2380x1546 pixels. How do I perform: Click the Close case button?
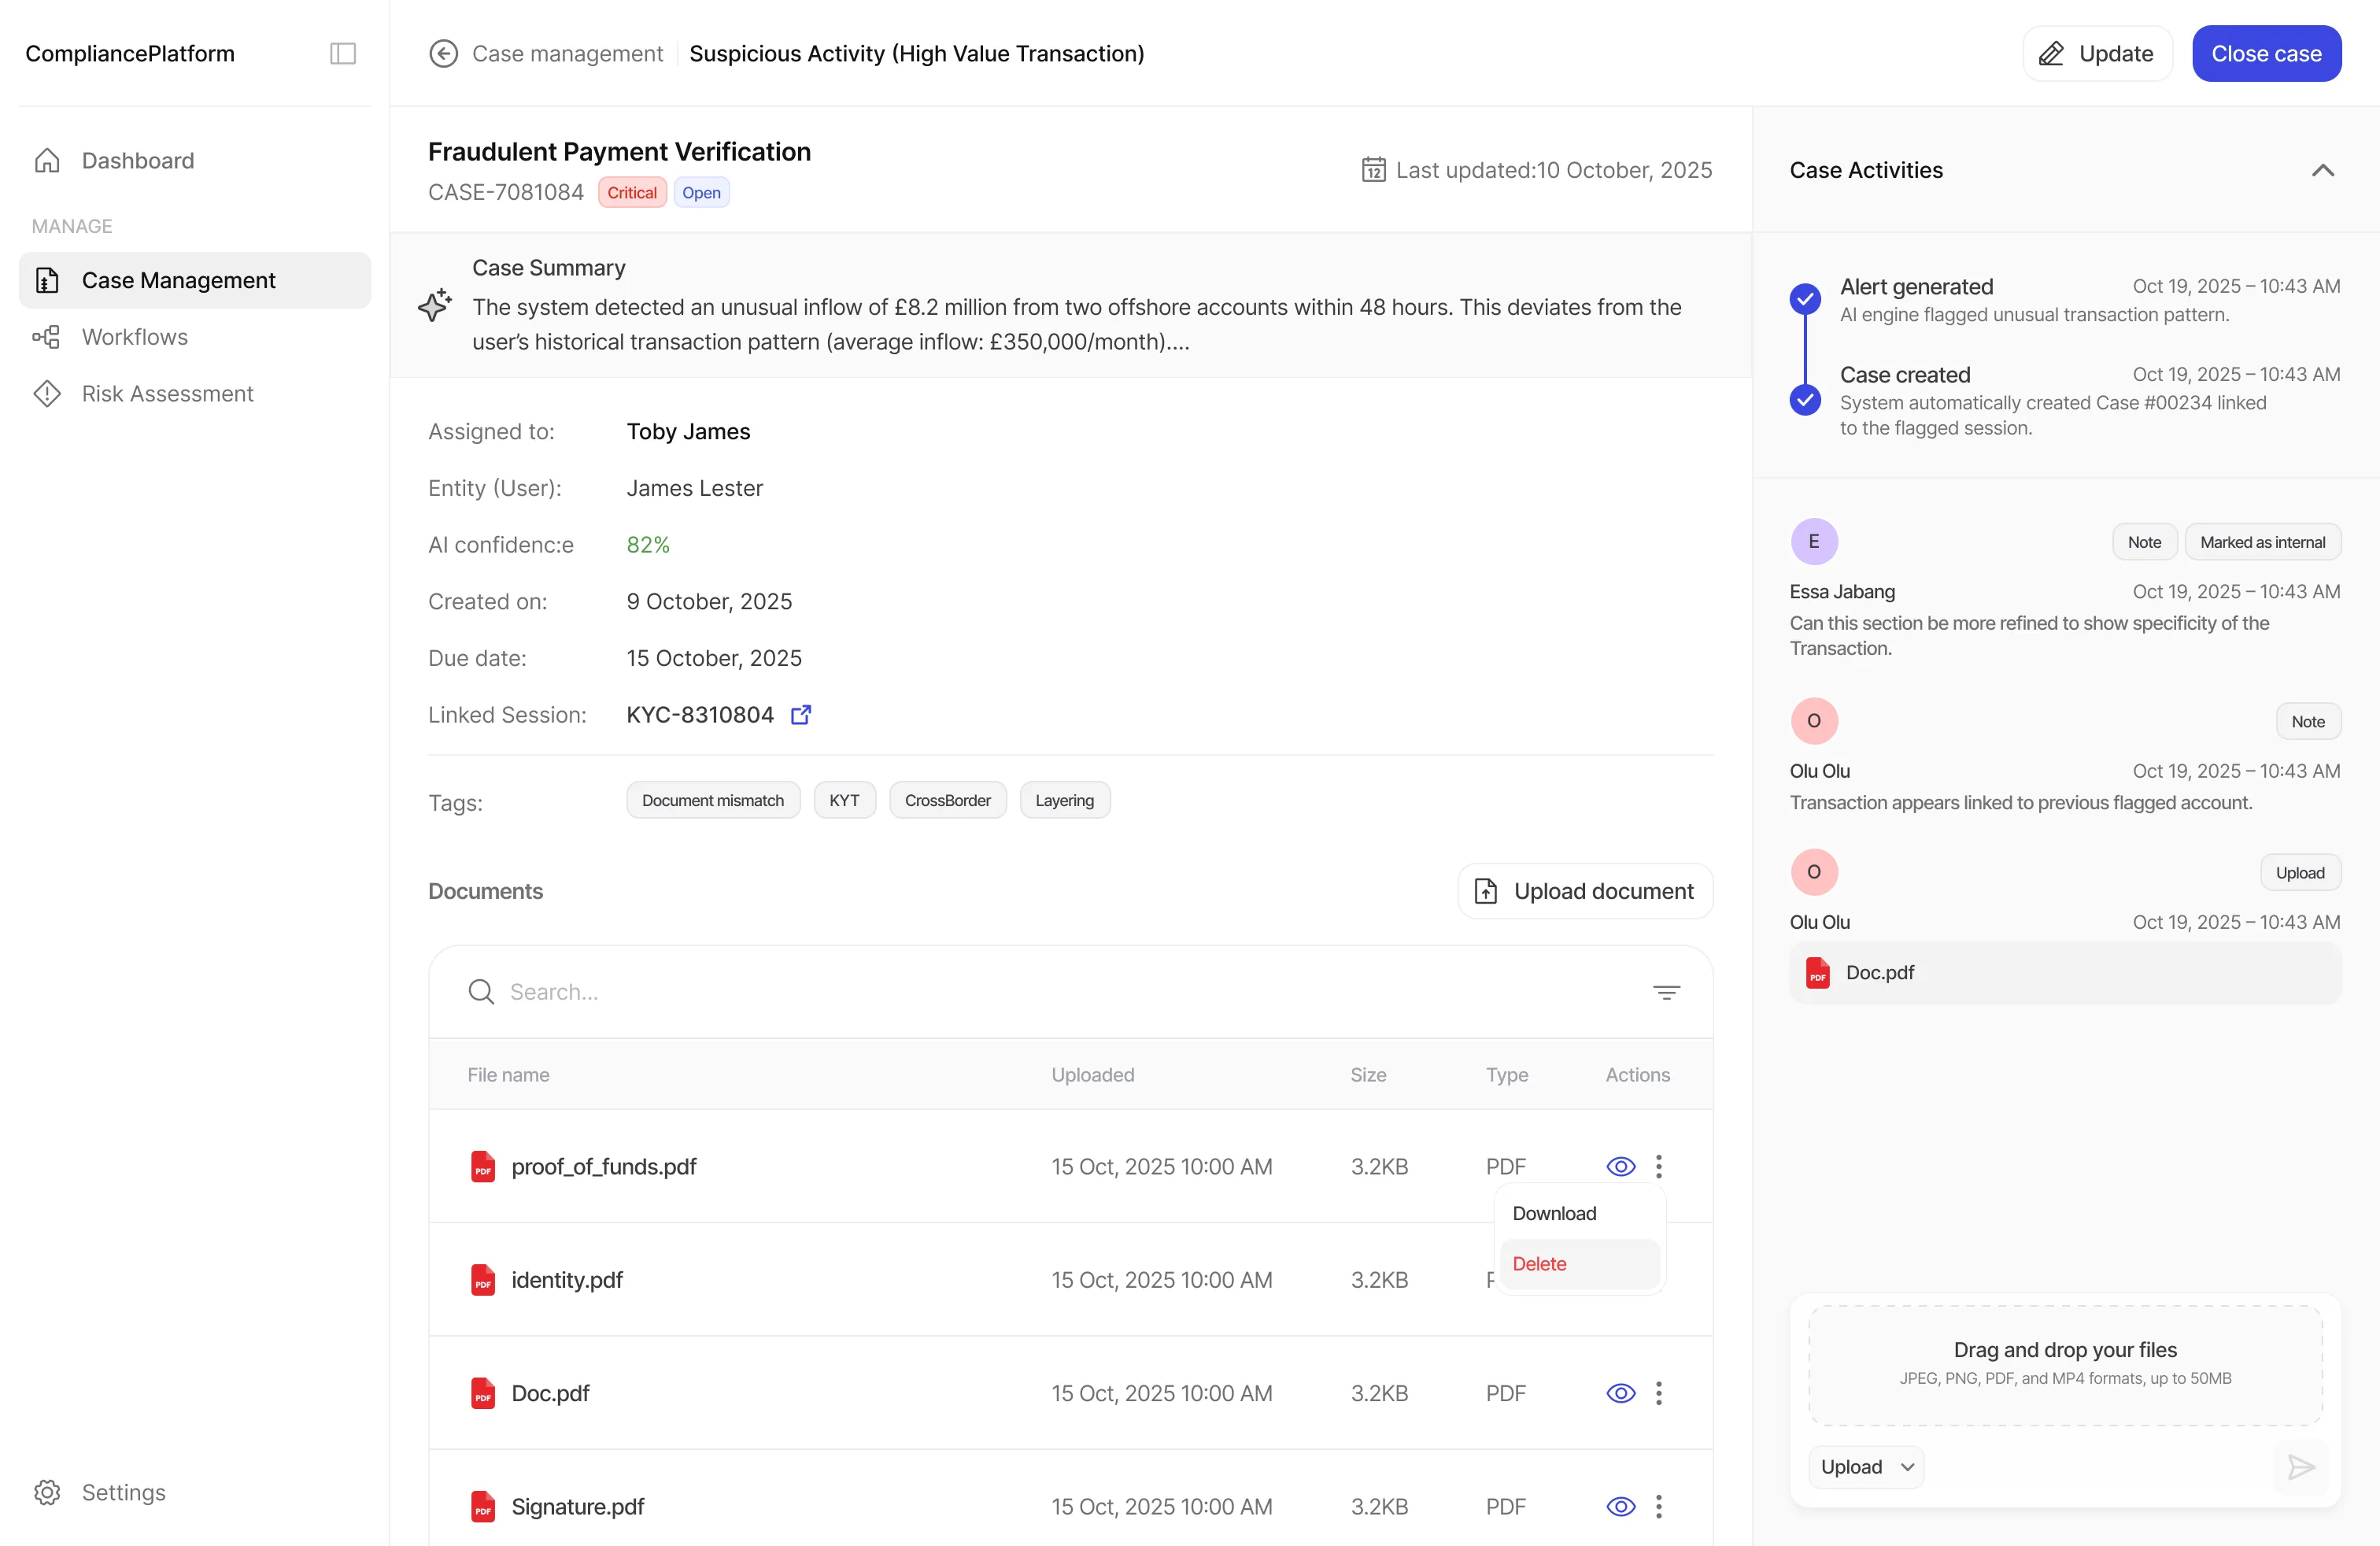2266,53
